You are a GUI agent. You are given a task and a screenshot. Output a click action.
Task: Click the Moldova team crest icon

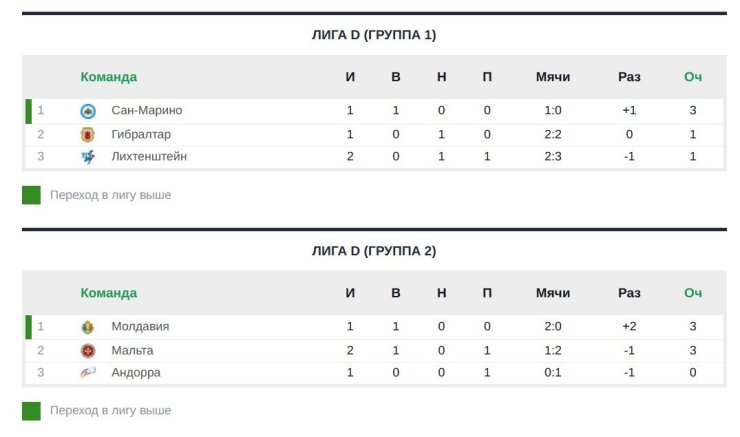click(88, 327)
